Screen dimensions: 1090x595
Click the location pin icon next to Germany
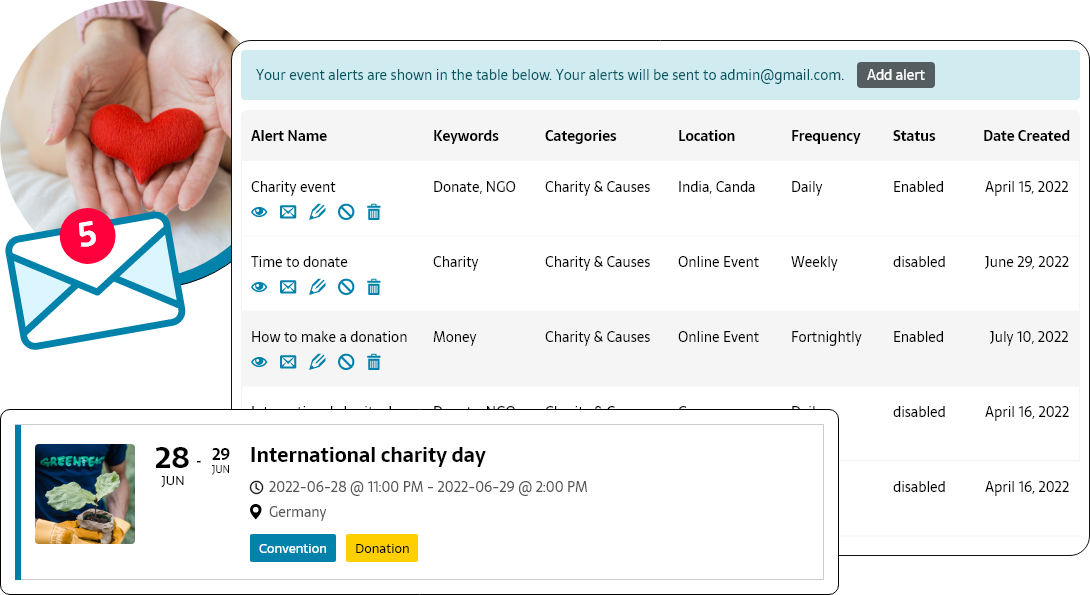pos(257,512)
